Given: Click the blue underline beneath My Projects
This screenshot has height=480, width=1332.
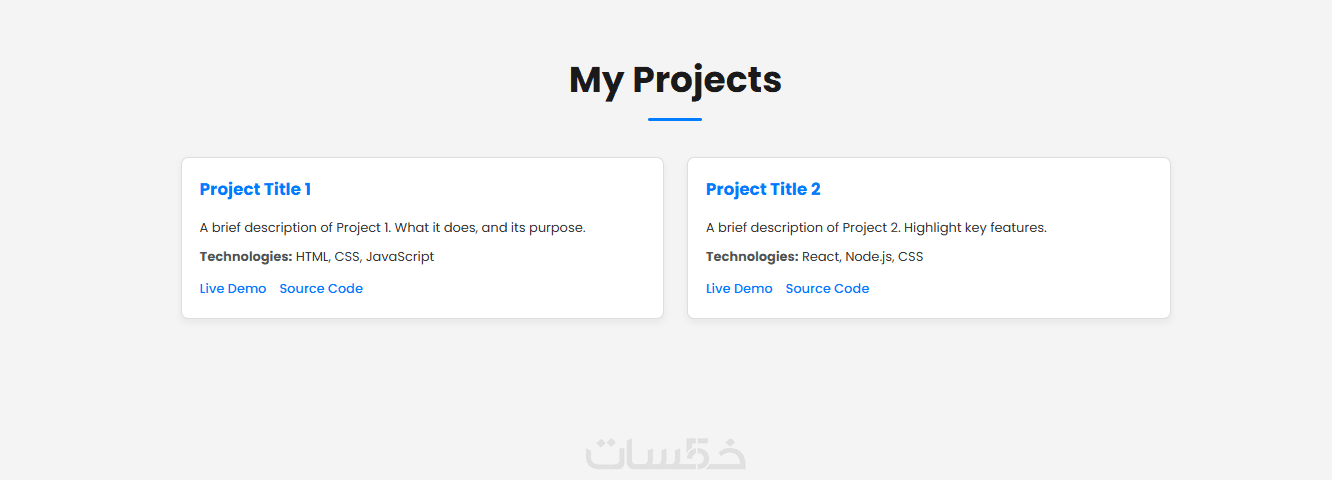Looking at the screenshot, I should click(x=675, y=119).
